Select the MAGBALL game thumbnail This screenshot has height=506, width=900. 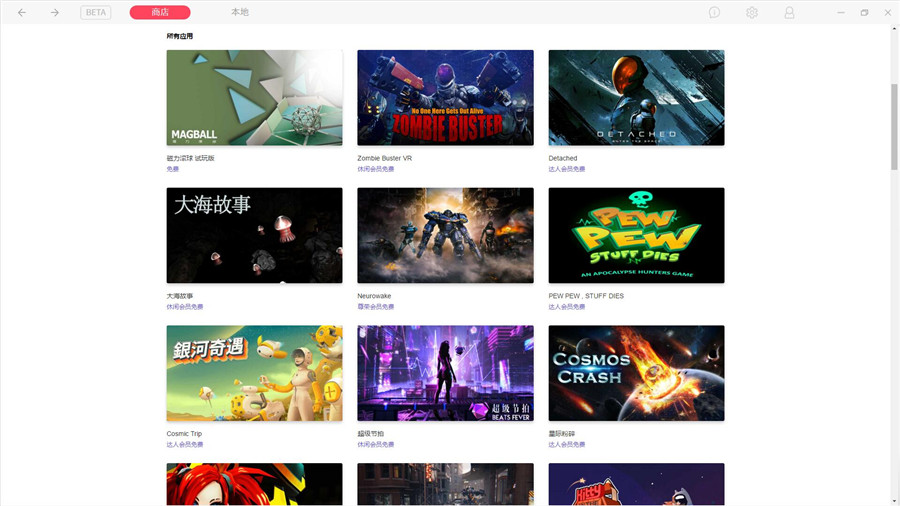(x=254, y=98)
